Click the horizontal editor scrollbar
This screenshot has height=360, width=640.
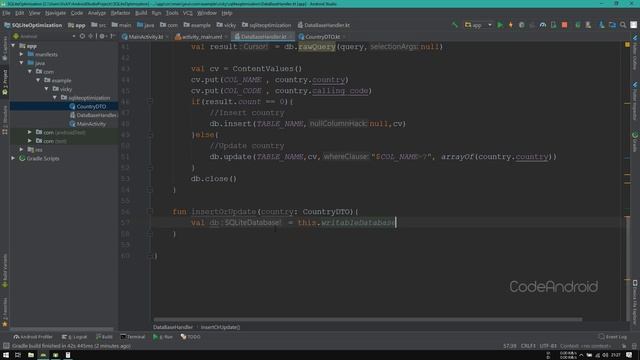click(367, 319)
